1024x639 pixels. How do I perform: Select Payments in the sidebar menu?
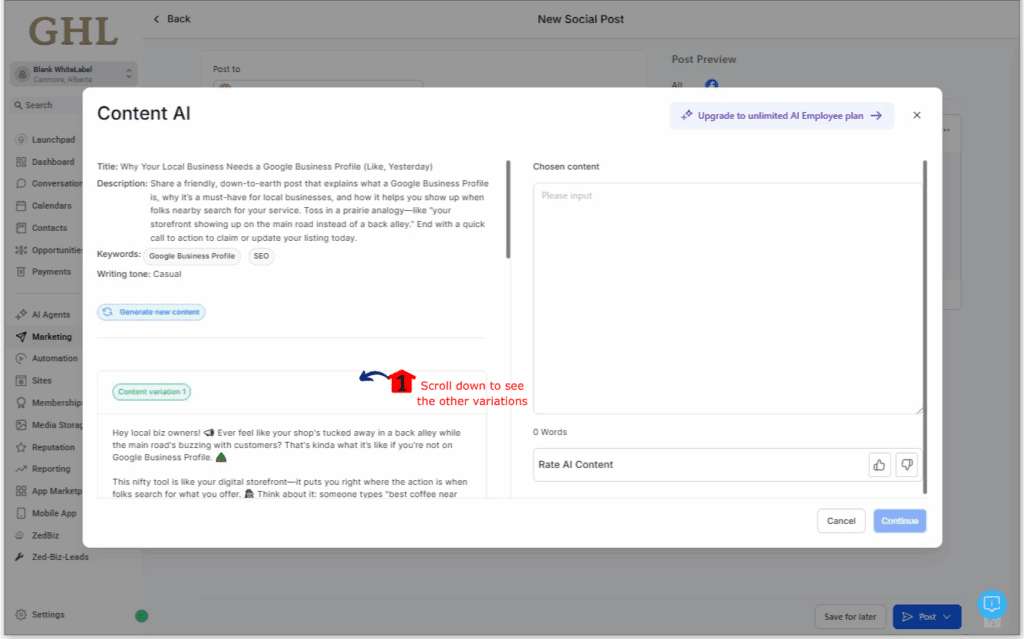[x=52, y=272]
